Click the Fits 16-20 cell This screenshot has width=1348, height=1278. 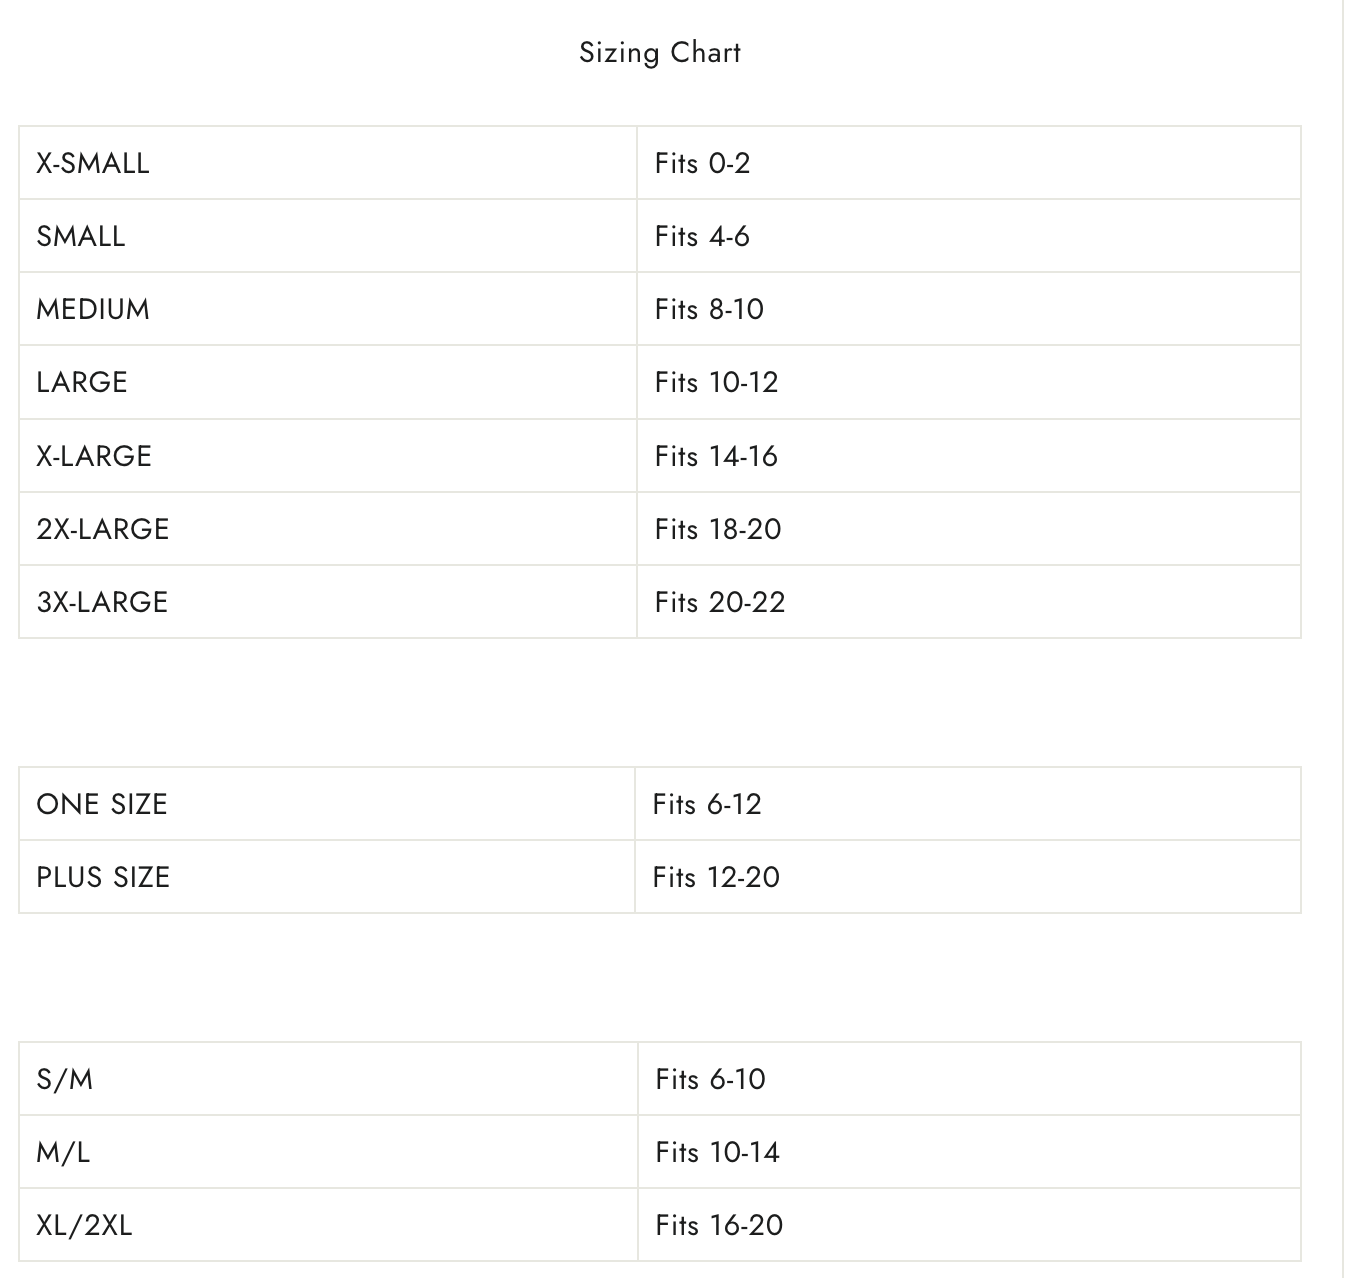[x=969, y=1225]
